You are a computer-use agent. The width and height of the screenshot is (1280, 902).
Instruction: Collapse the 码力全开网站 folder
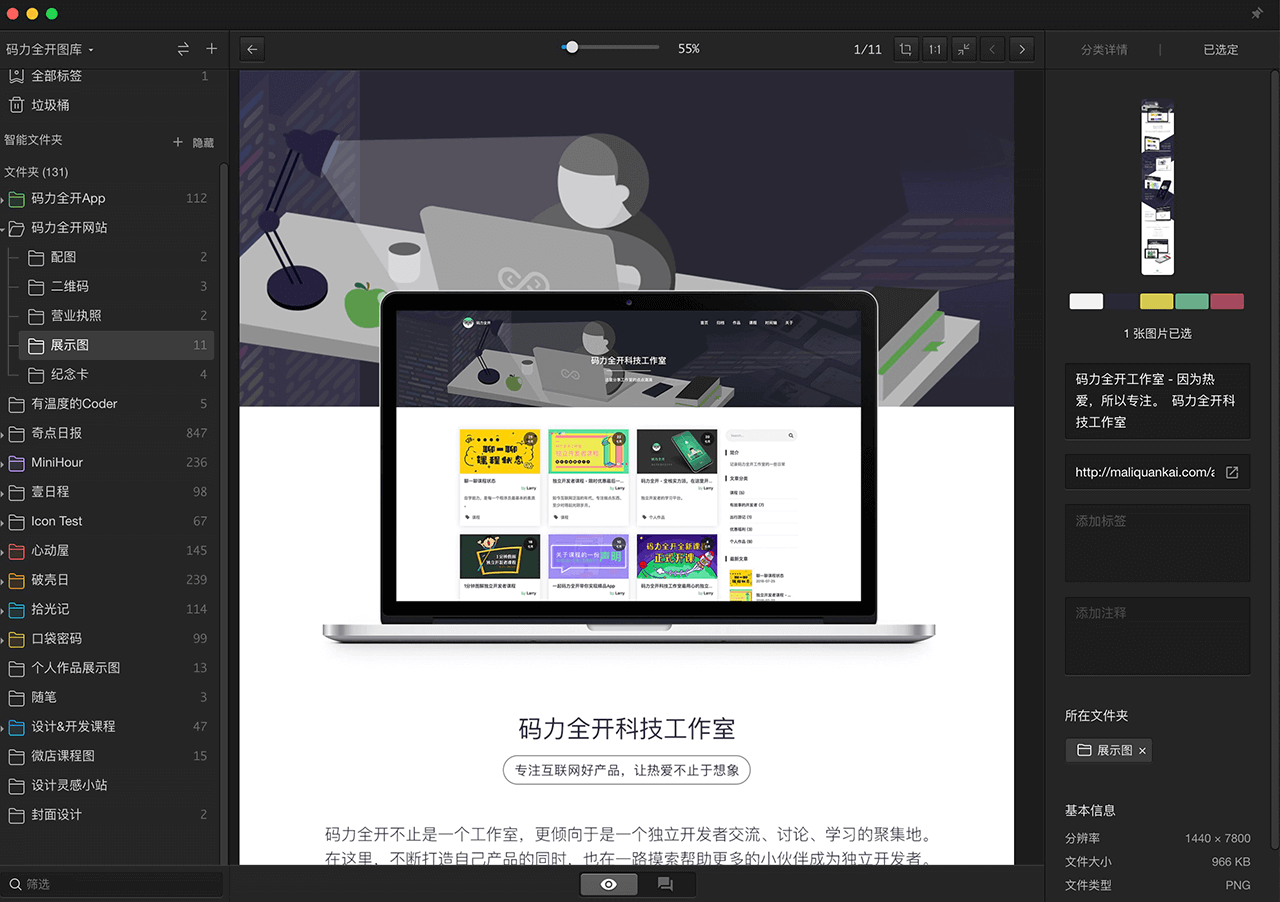tap(4, 229)
